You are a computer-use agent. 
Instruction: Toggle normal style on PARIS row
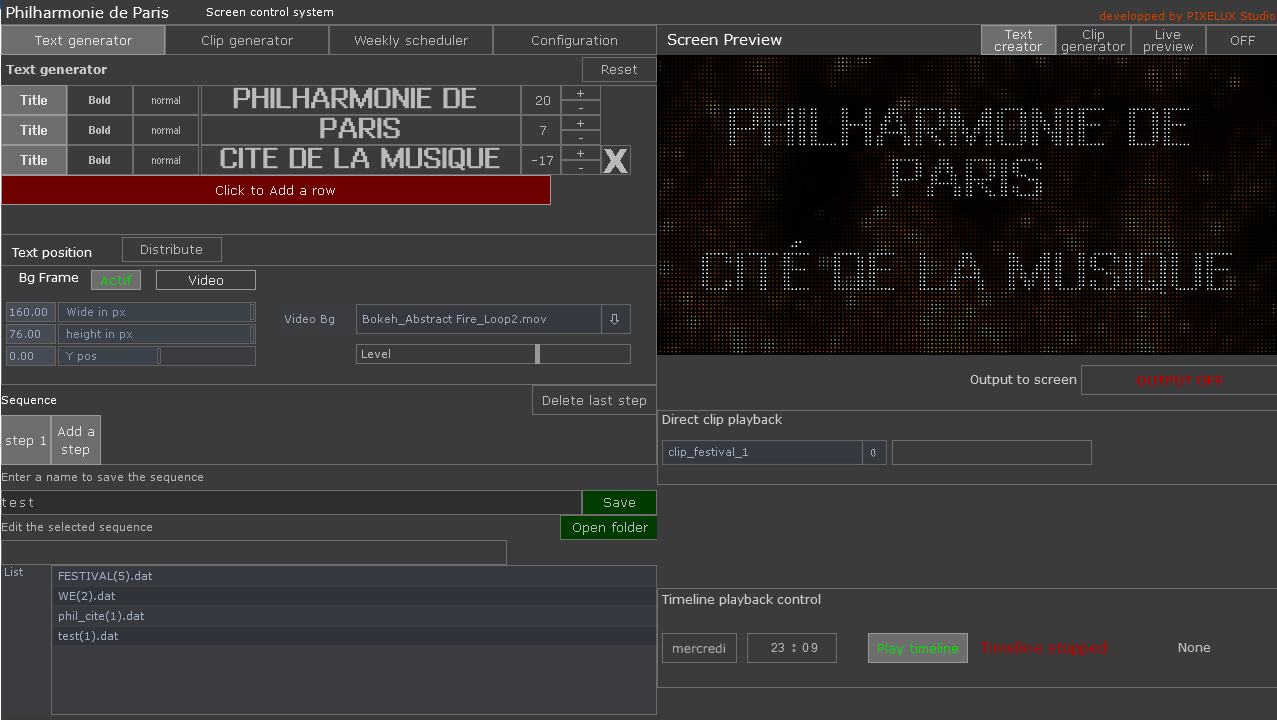click(166, 130)
